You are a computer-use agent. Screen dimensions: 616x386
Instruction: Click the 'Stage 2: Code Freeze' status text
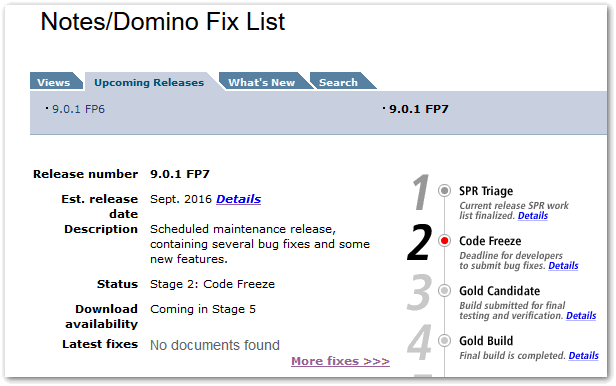point(213,284)
